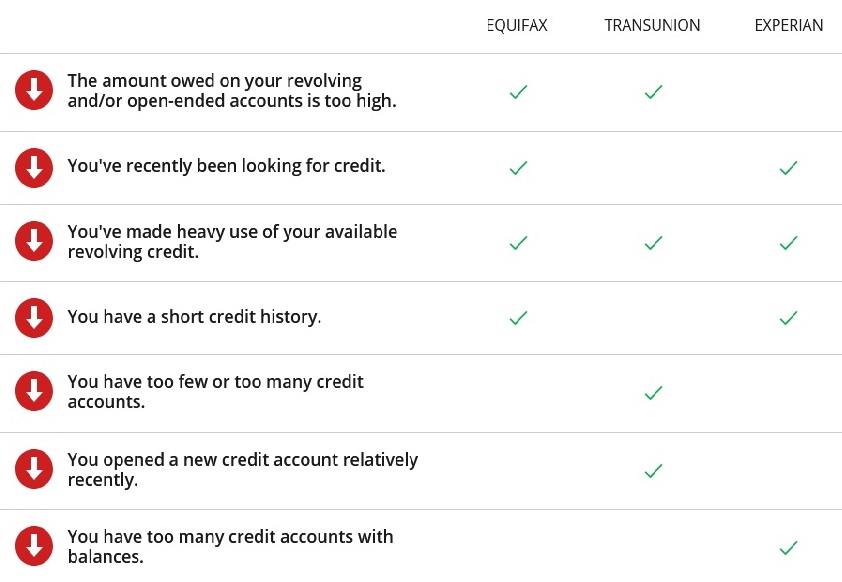Select the EXPERIAN column header
This screenshot has height=582, width=842.
[789, 26]
